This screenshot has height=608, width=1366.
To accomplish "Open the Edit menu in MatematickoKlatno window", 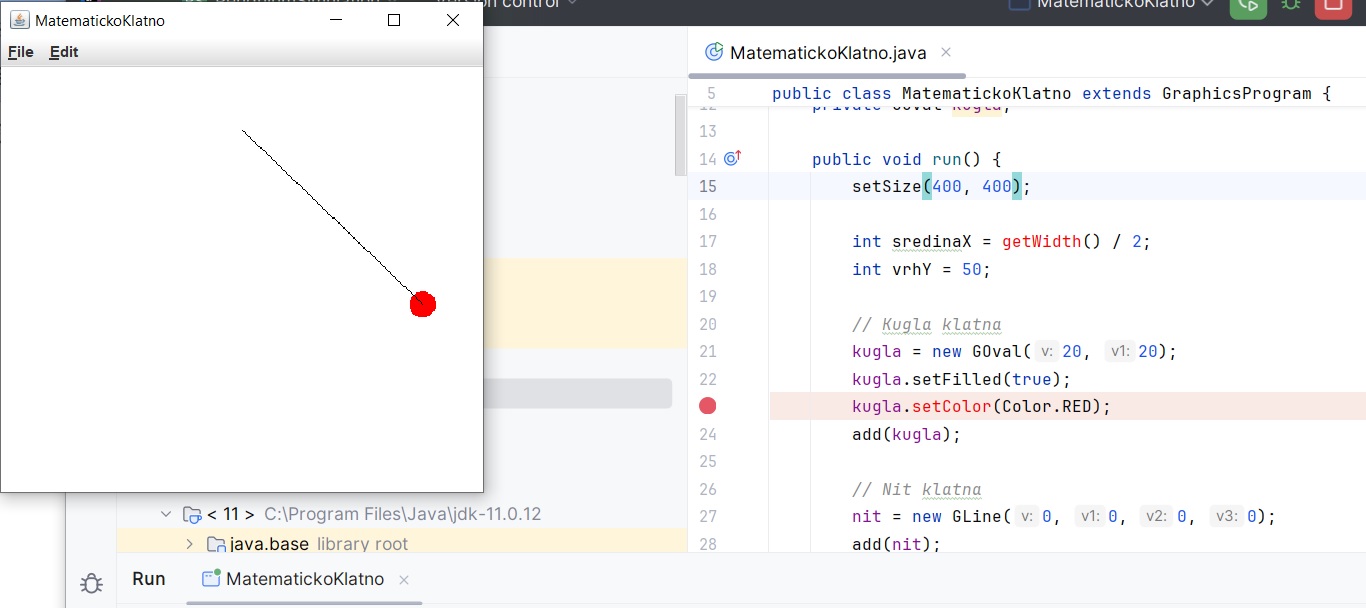I will point(64,52).
